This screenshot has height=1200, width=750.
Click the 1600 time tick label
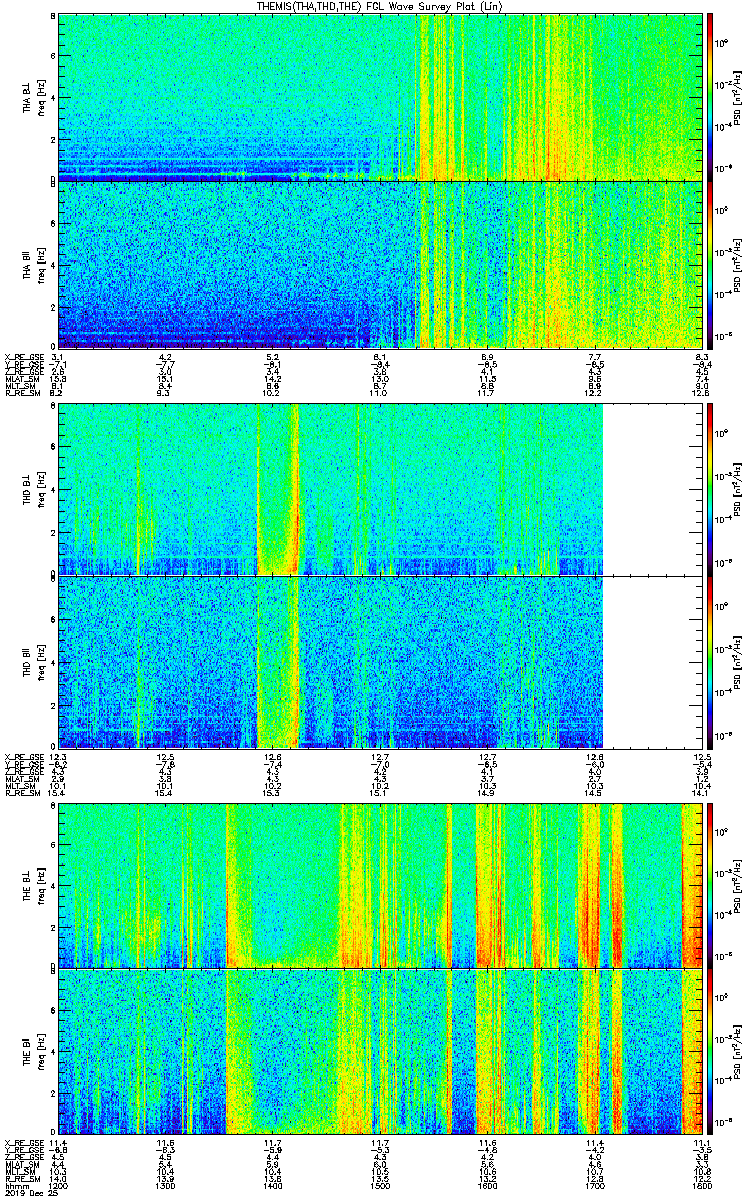488,1186
